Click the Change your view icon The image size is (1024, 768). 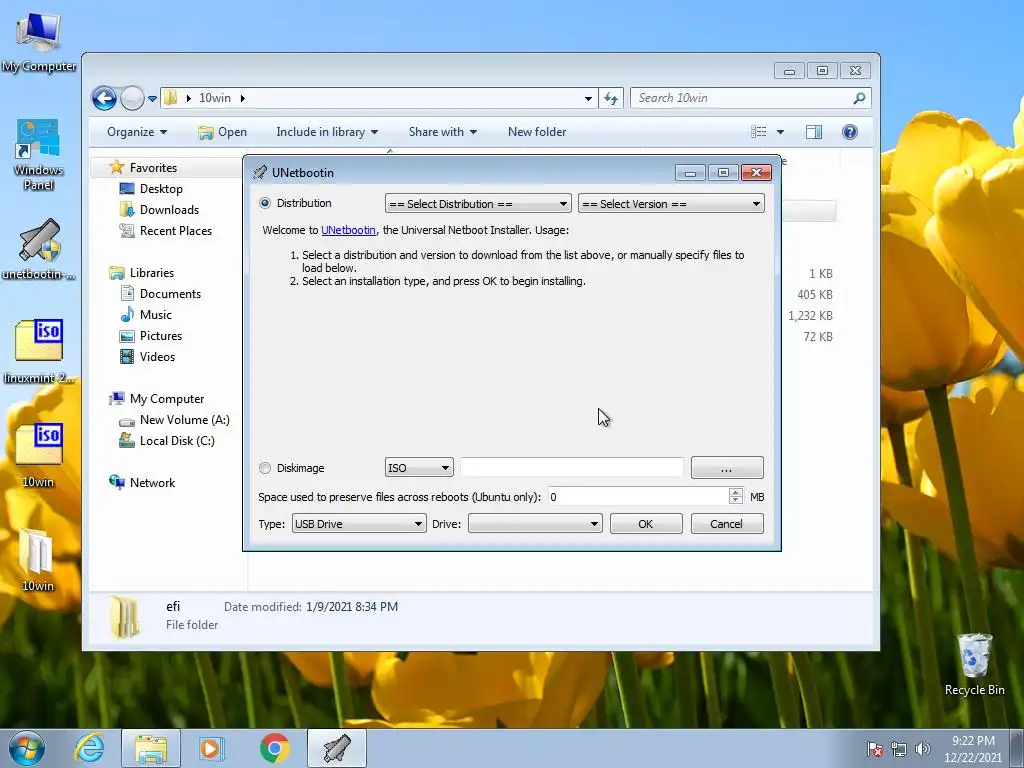point(759,132)
